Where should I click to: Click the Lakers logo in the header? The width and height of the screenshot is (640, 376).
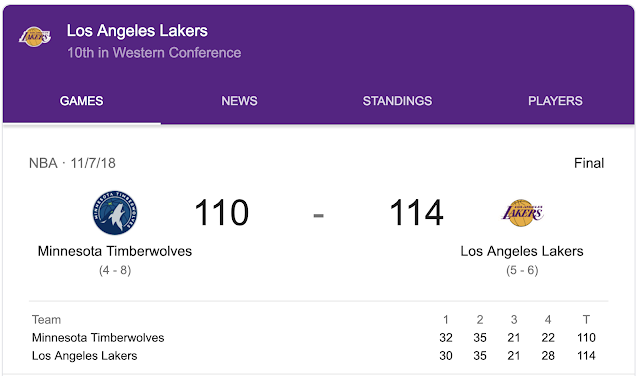point(35,37)
